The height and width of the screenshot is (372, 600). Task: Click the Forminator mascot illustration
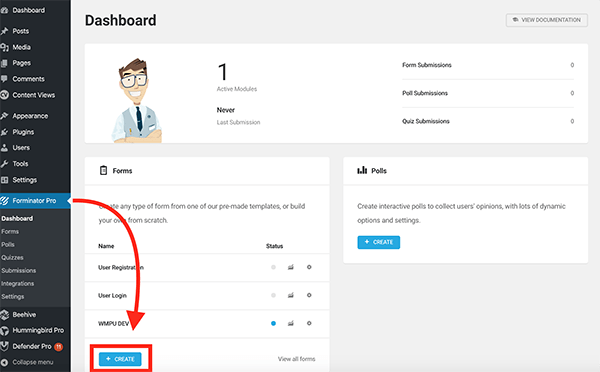pyautogui.click(x=137, y=100)
